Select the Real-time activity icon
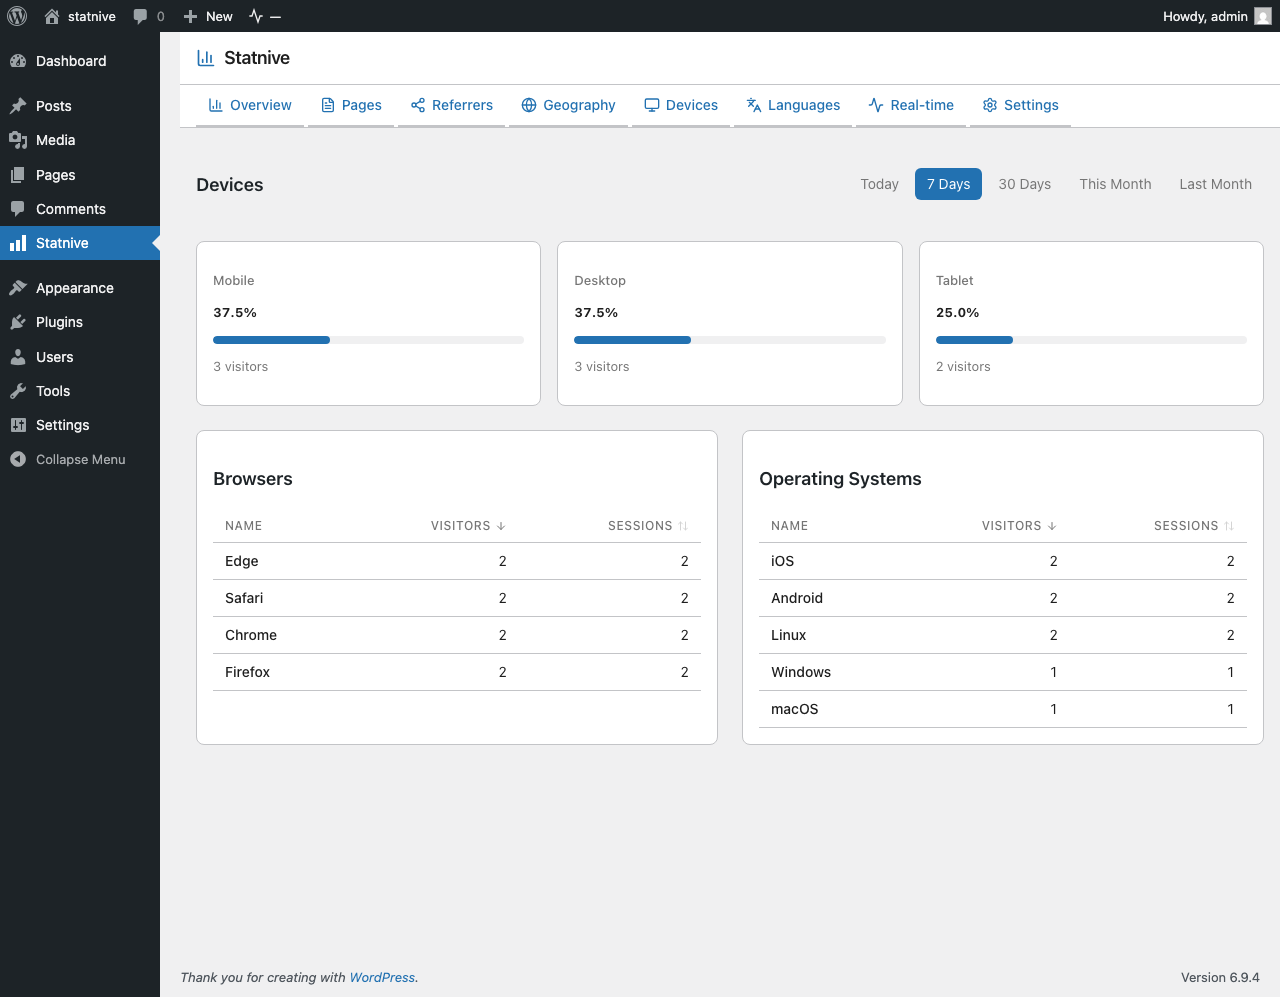 click(x=874, y=104)
